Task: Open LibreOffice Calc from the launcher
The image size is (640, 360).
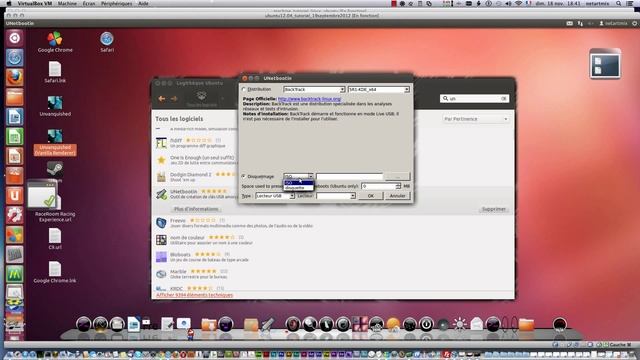Action: (x=14, y=136)
